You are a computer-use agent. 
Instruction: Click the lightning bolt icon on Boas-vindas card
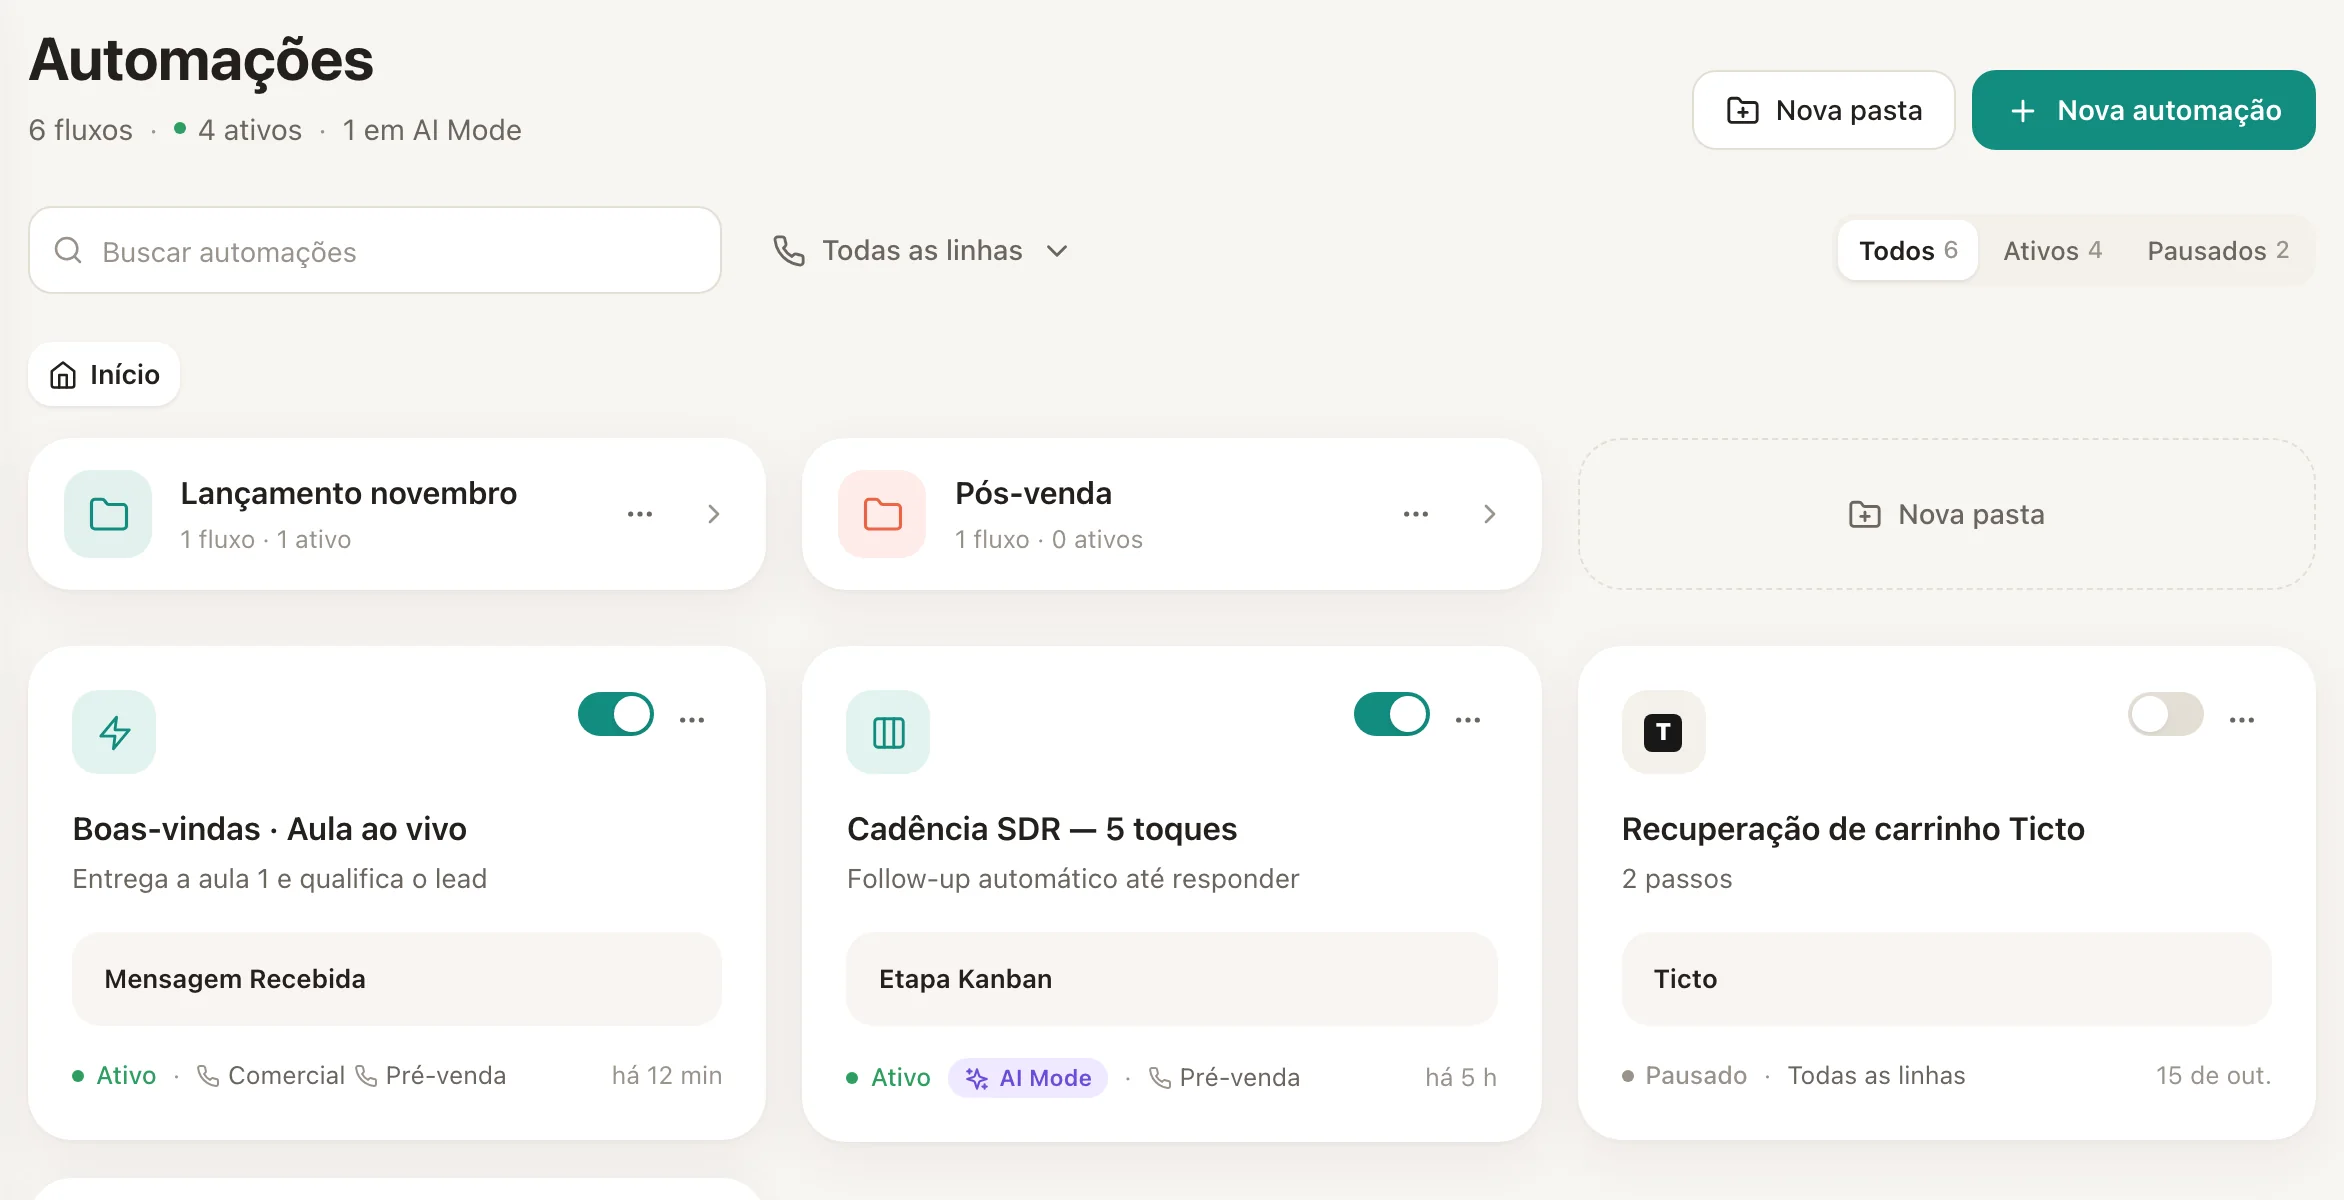click(x=114, y=732)
